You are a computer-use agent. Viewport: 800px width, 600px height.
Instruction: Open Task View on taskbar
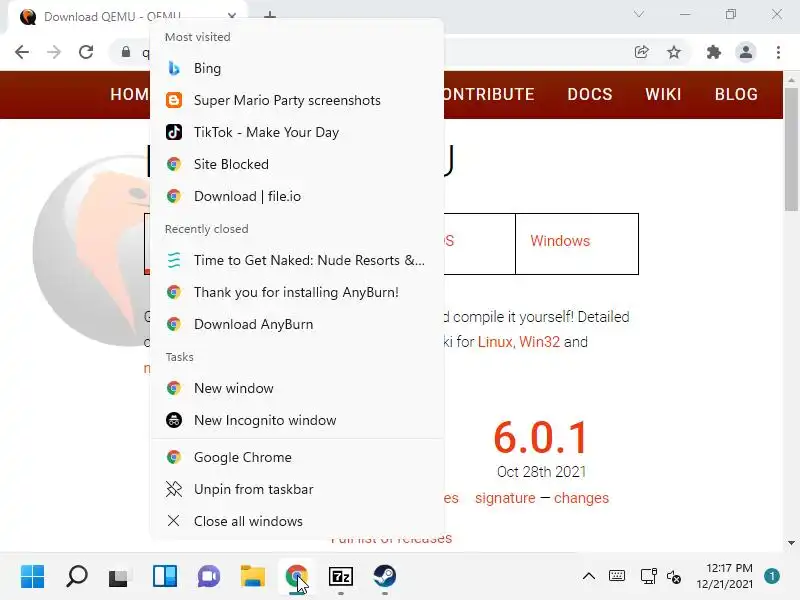click(121, 577)
